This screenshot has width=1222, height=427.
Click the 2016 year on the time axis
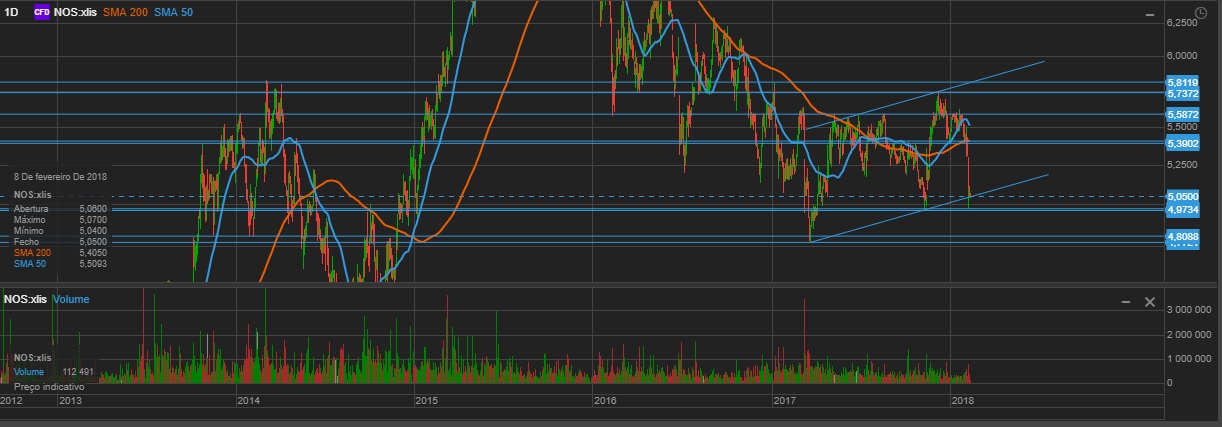coord(605,400)
